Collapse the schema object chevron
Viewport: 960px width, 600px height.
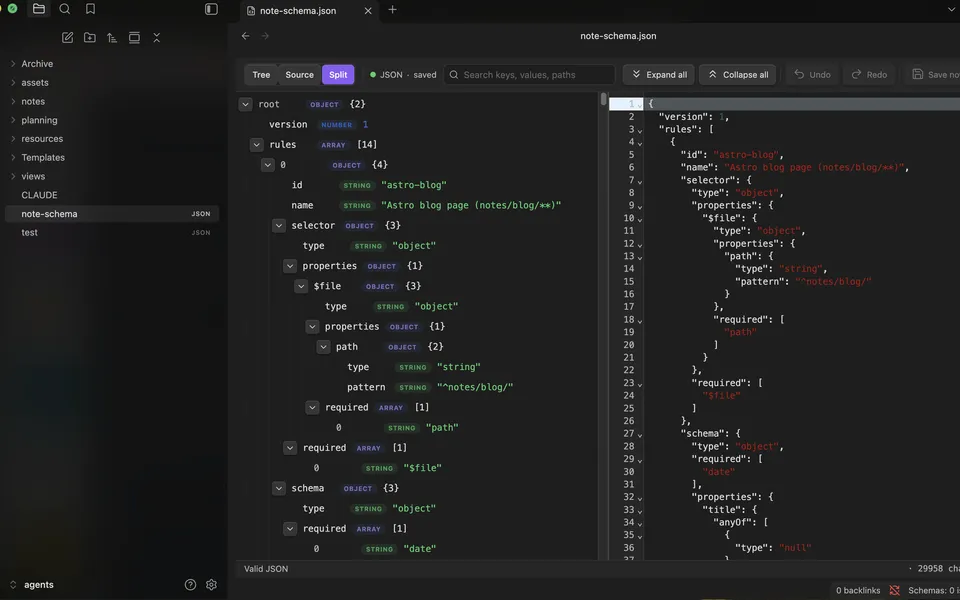click(279, 488)
